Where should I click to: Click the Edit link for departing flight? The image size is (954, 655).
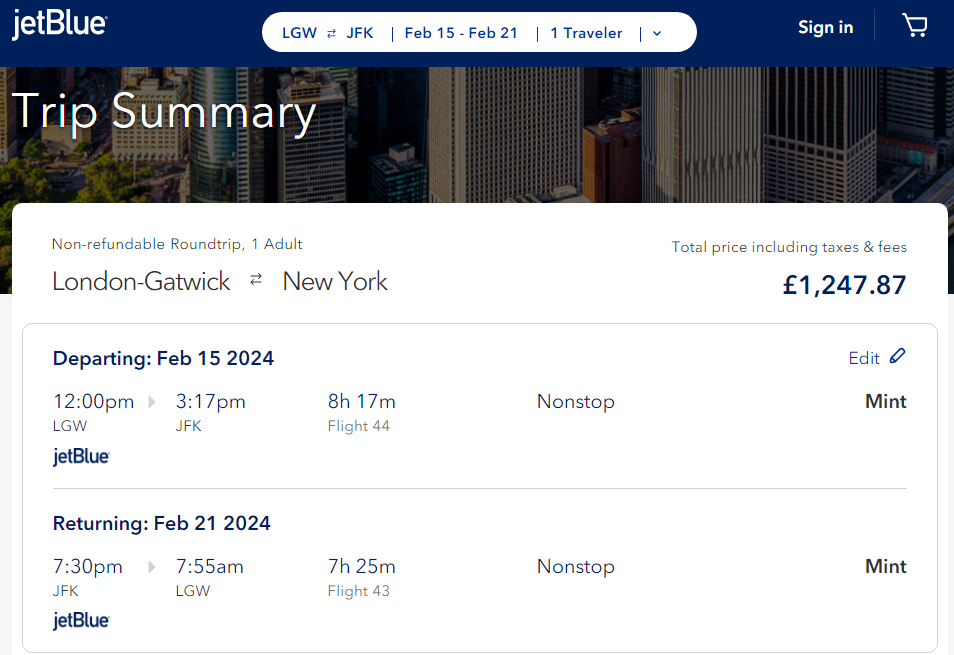(864, 358)
